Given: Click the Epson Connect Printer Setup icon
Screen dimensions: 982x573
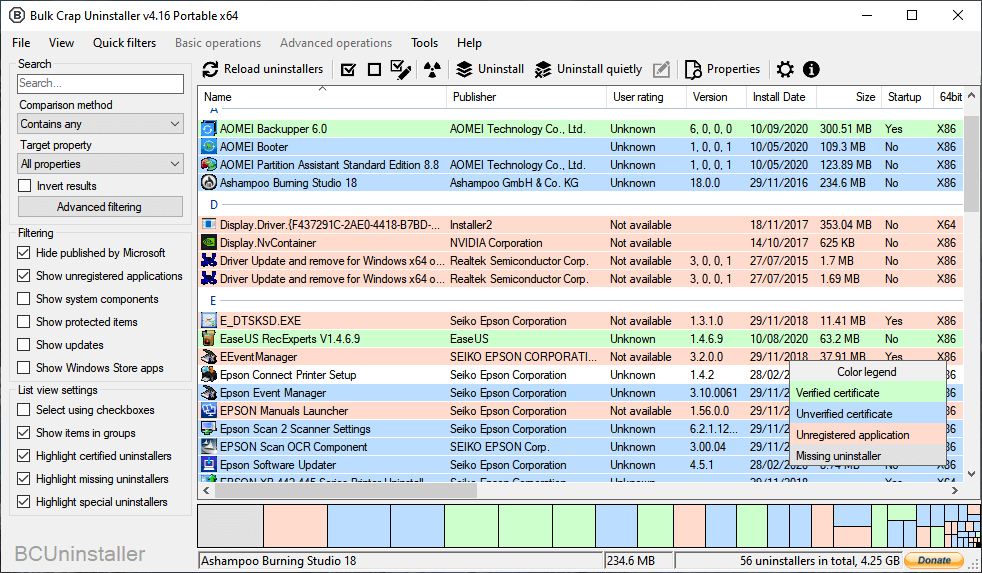Looking at the screenshot, I should (x=209, y=375).
